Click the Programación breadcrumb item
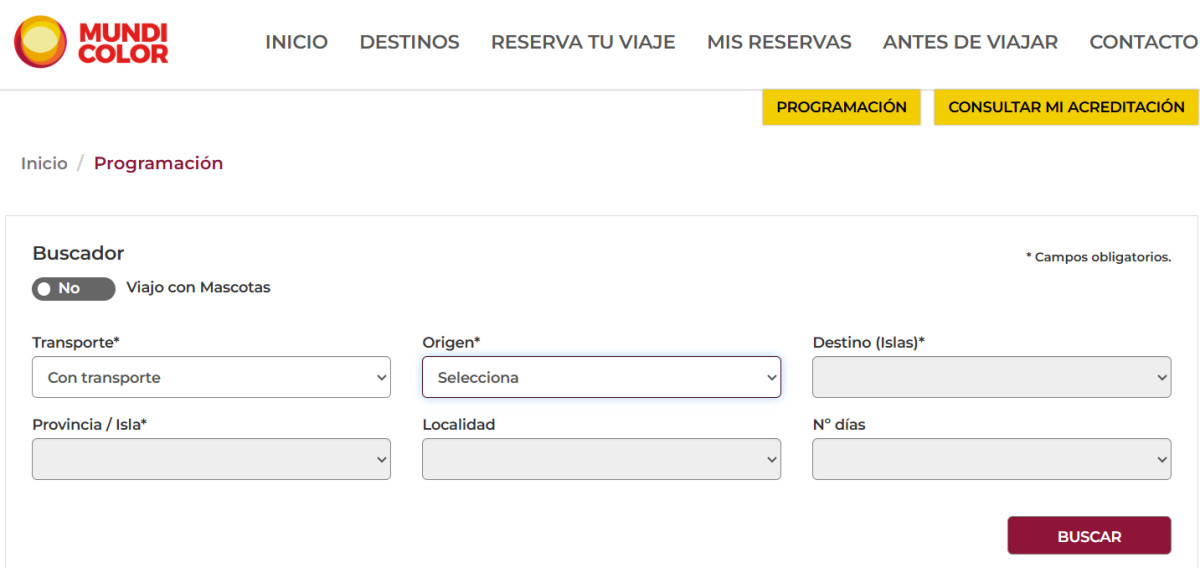 158,163
